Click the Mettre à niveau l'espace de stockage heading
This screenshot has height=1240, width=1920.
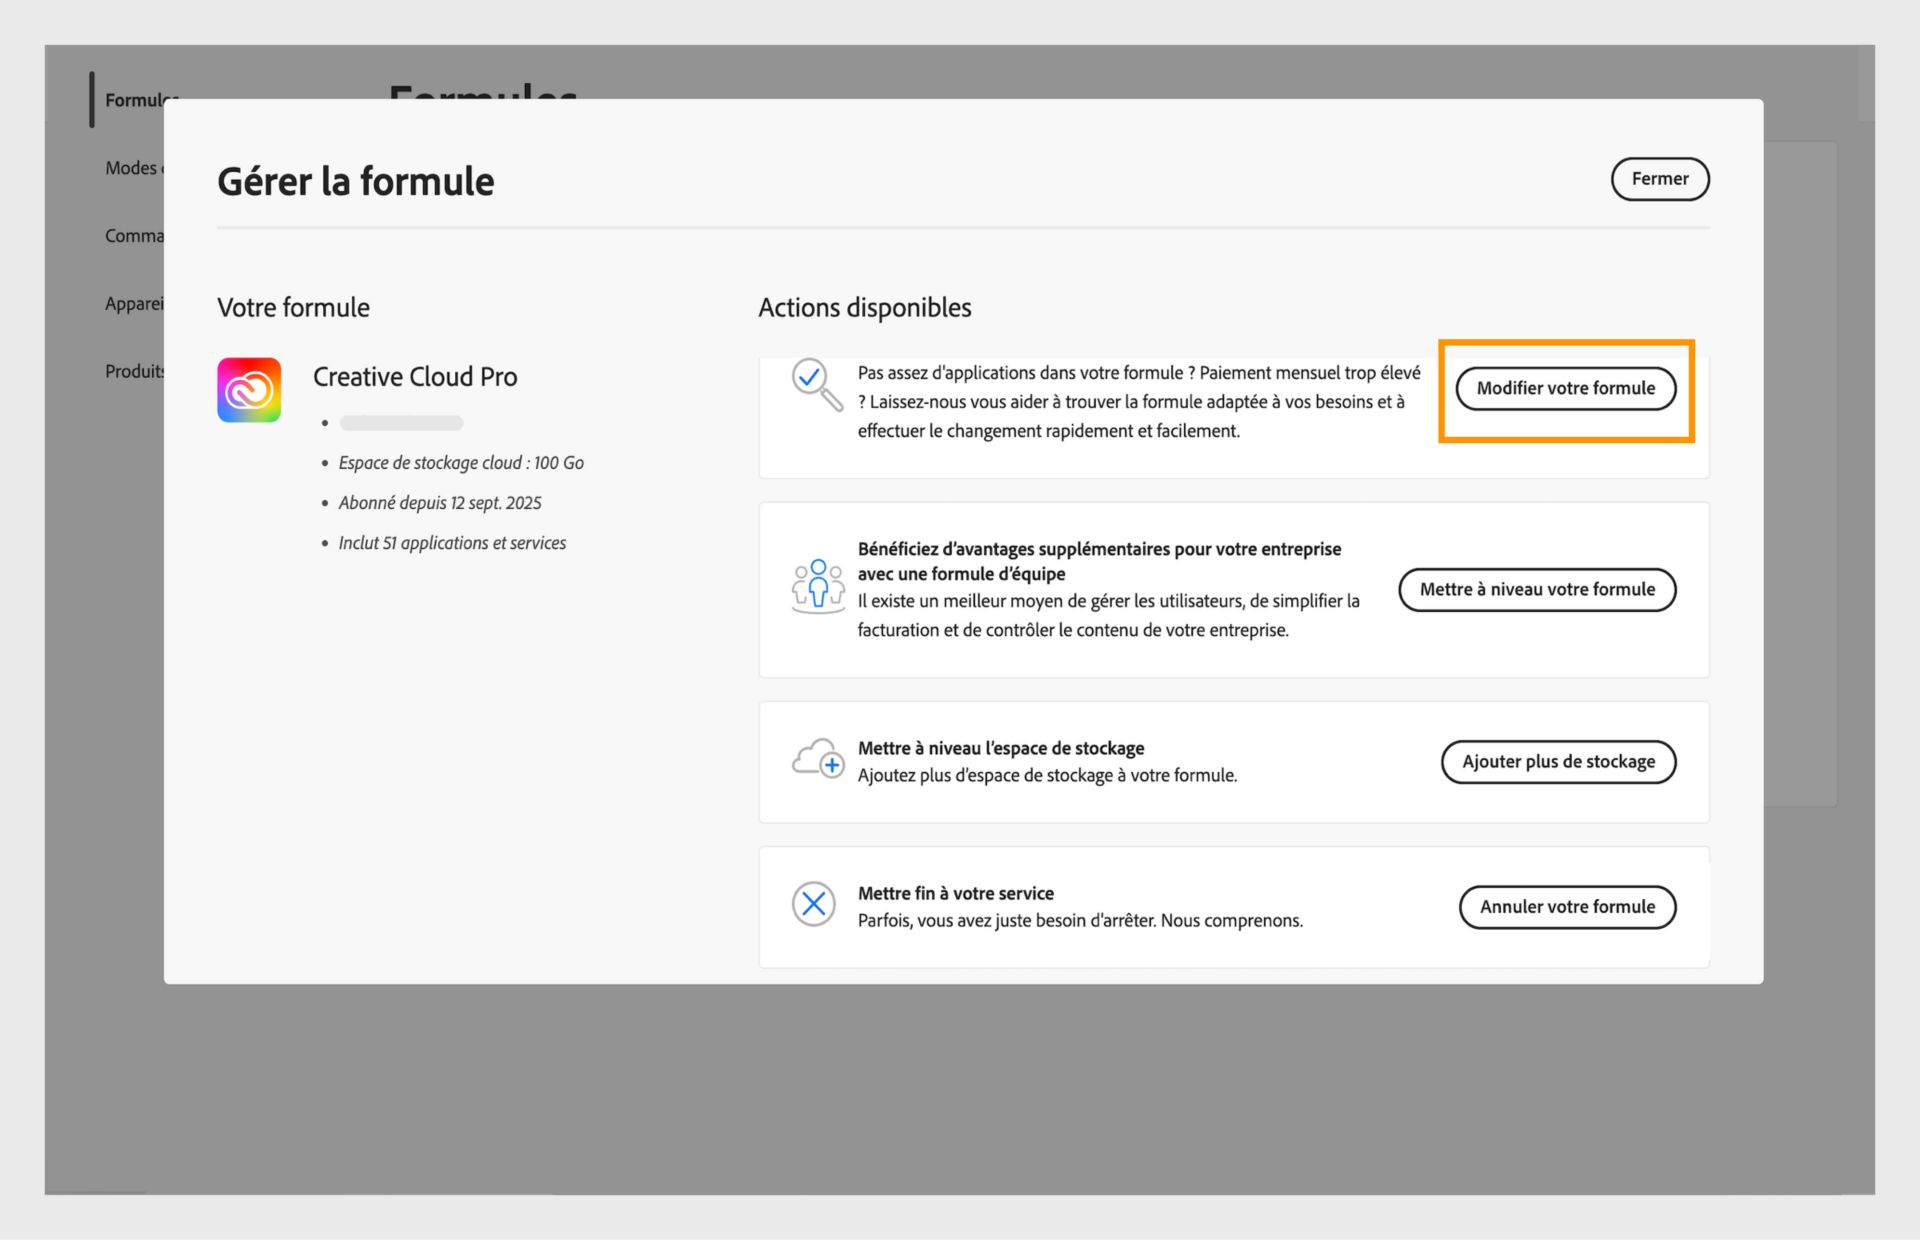coord(1000,748)
